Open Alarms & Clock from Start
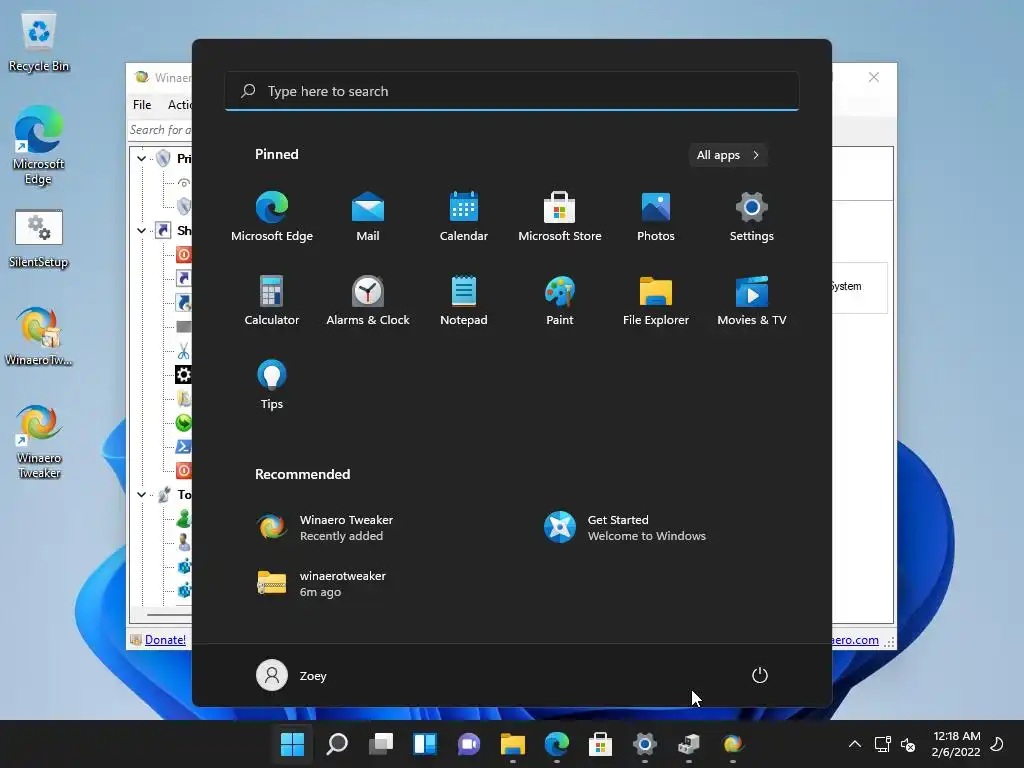The width and height of the screenshot is (1024, 768). coord(368,300)
